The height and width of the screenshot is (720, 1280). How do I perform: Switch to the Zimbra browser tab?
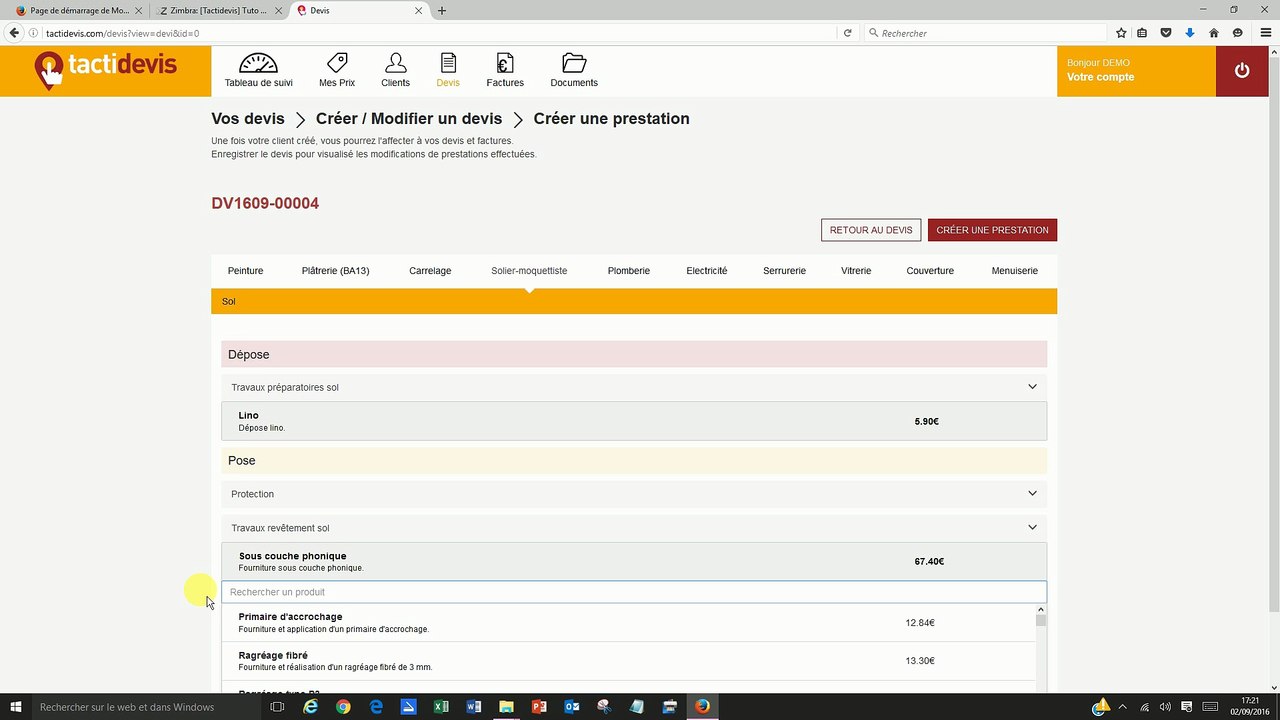[x=219, y=11]
